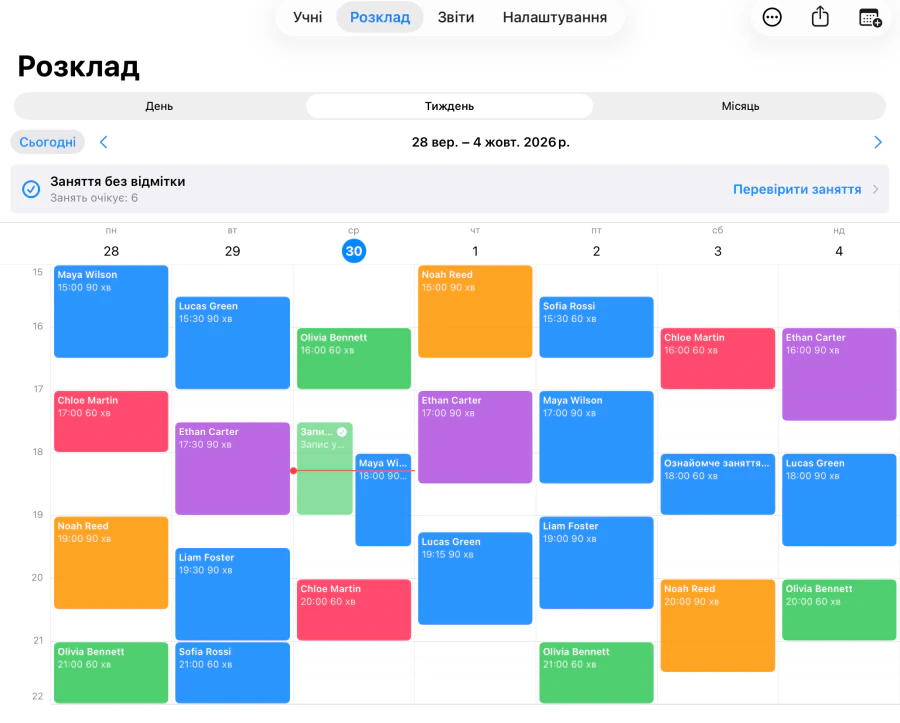Open chevron next to Перевірити заняття
Viewport: 900px width, 723px height.
[875, 189]
